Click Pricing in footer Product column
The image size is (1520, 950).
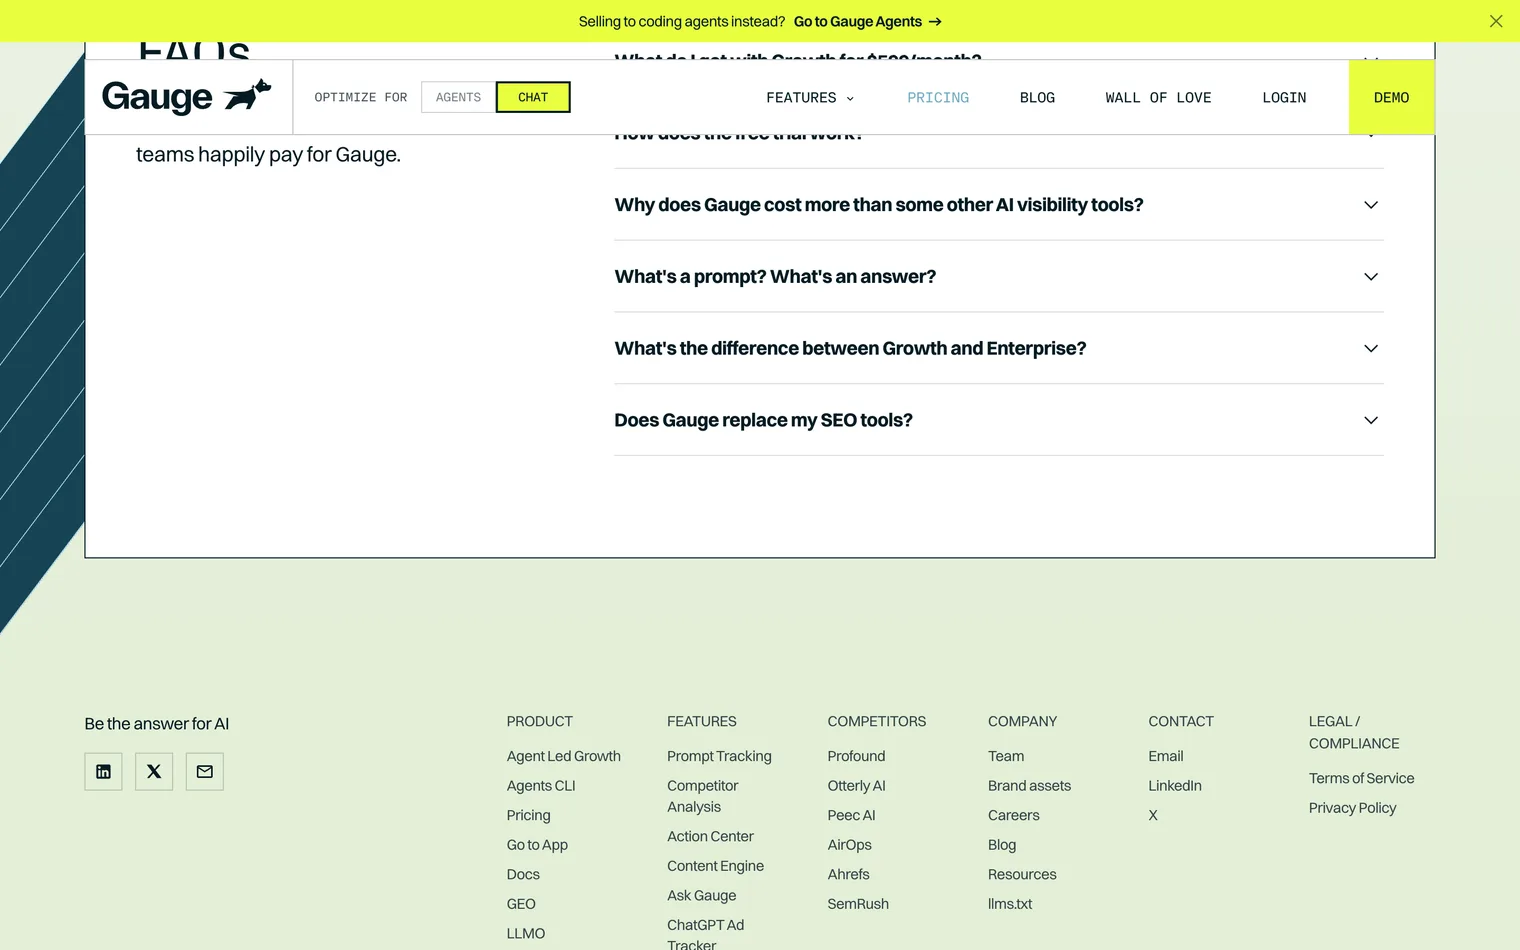528,815
